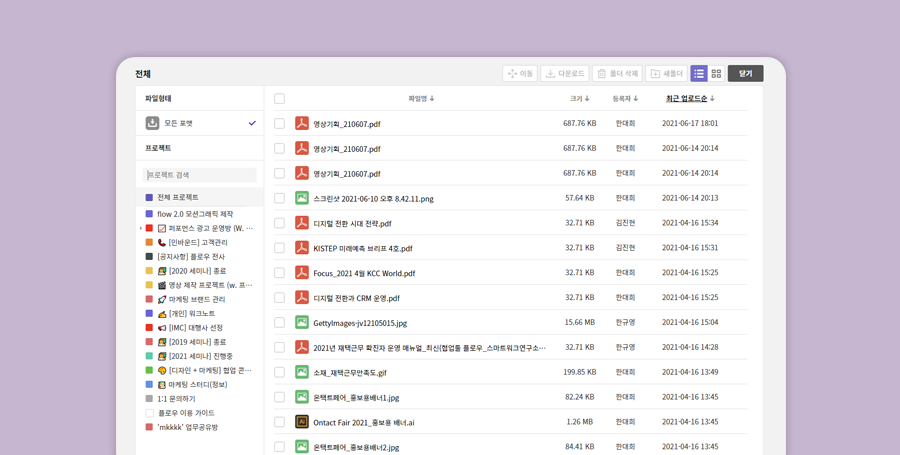Screen dimensions: 900x455
Task: Click the download icon beside 모든 포맷
Action: [152, 123]
